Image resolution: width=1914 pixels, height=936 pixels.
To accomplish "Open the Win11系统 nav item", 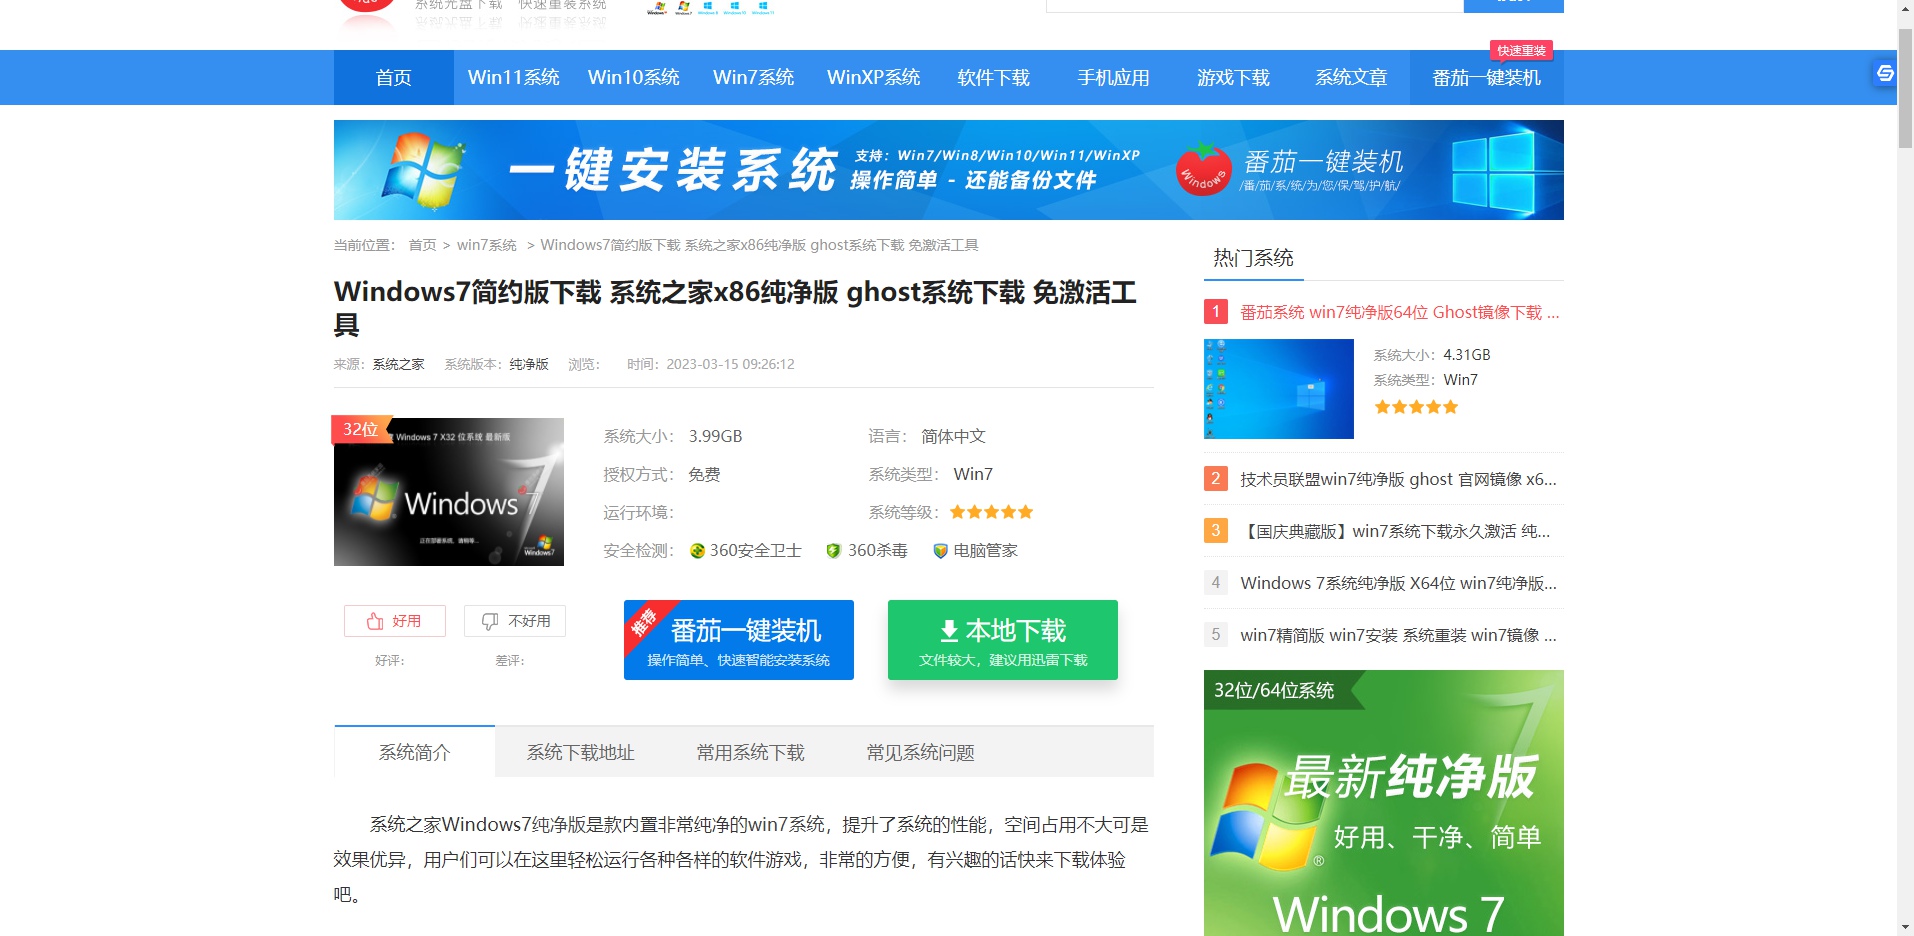I will [514, 77].
